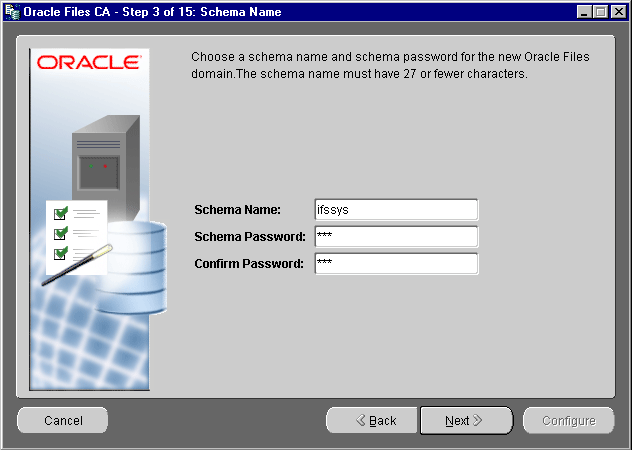633x450 pixels.
Task: Click the Next button
Action: (466, 421)
